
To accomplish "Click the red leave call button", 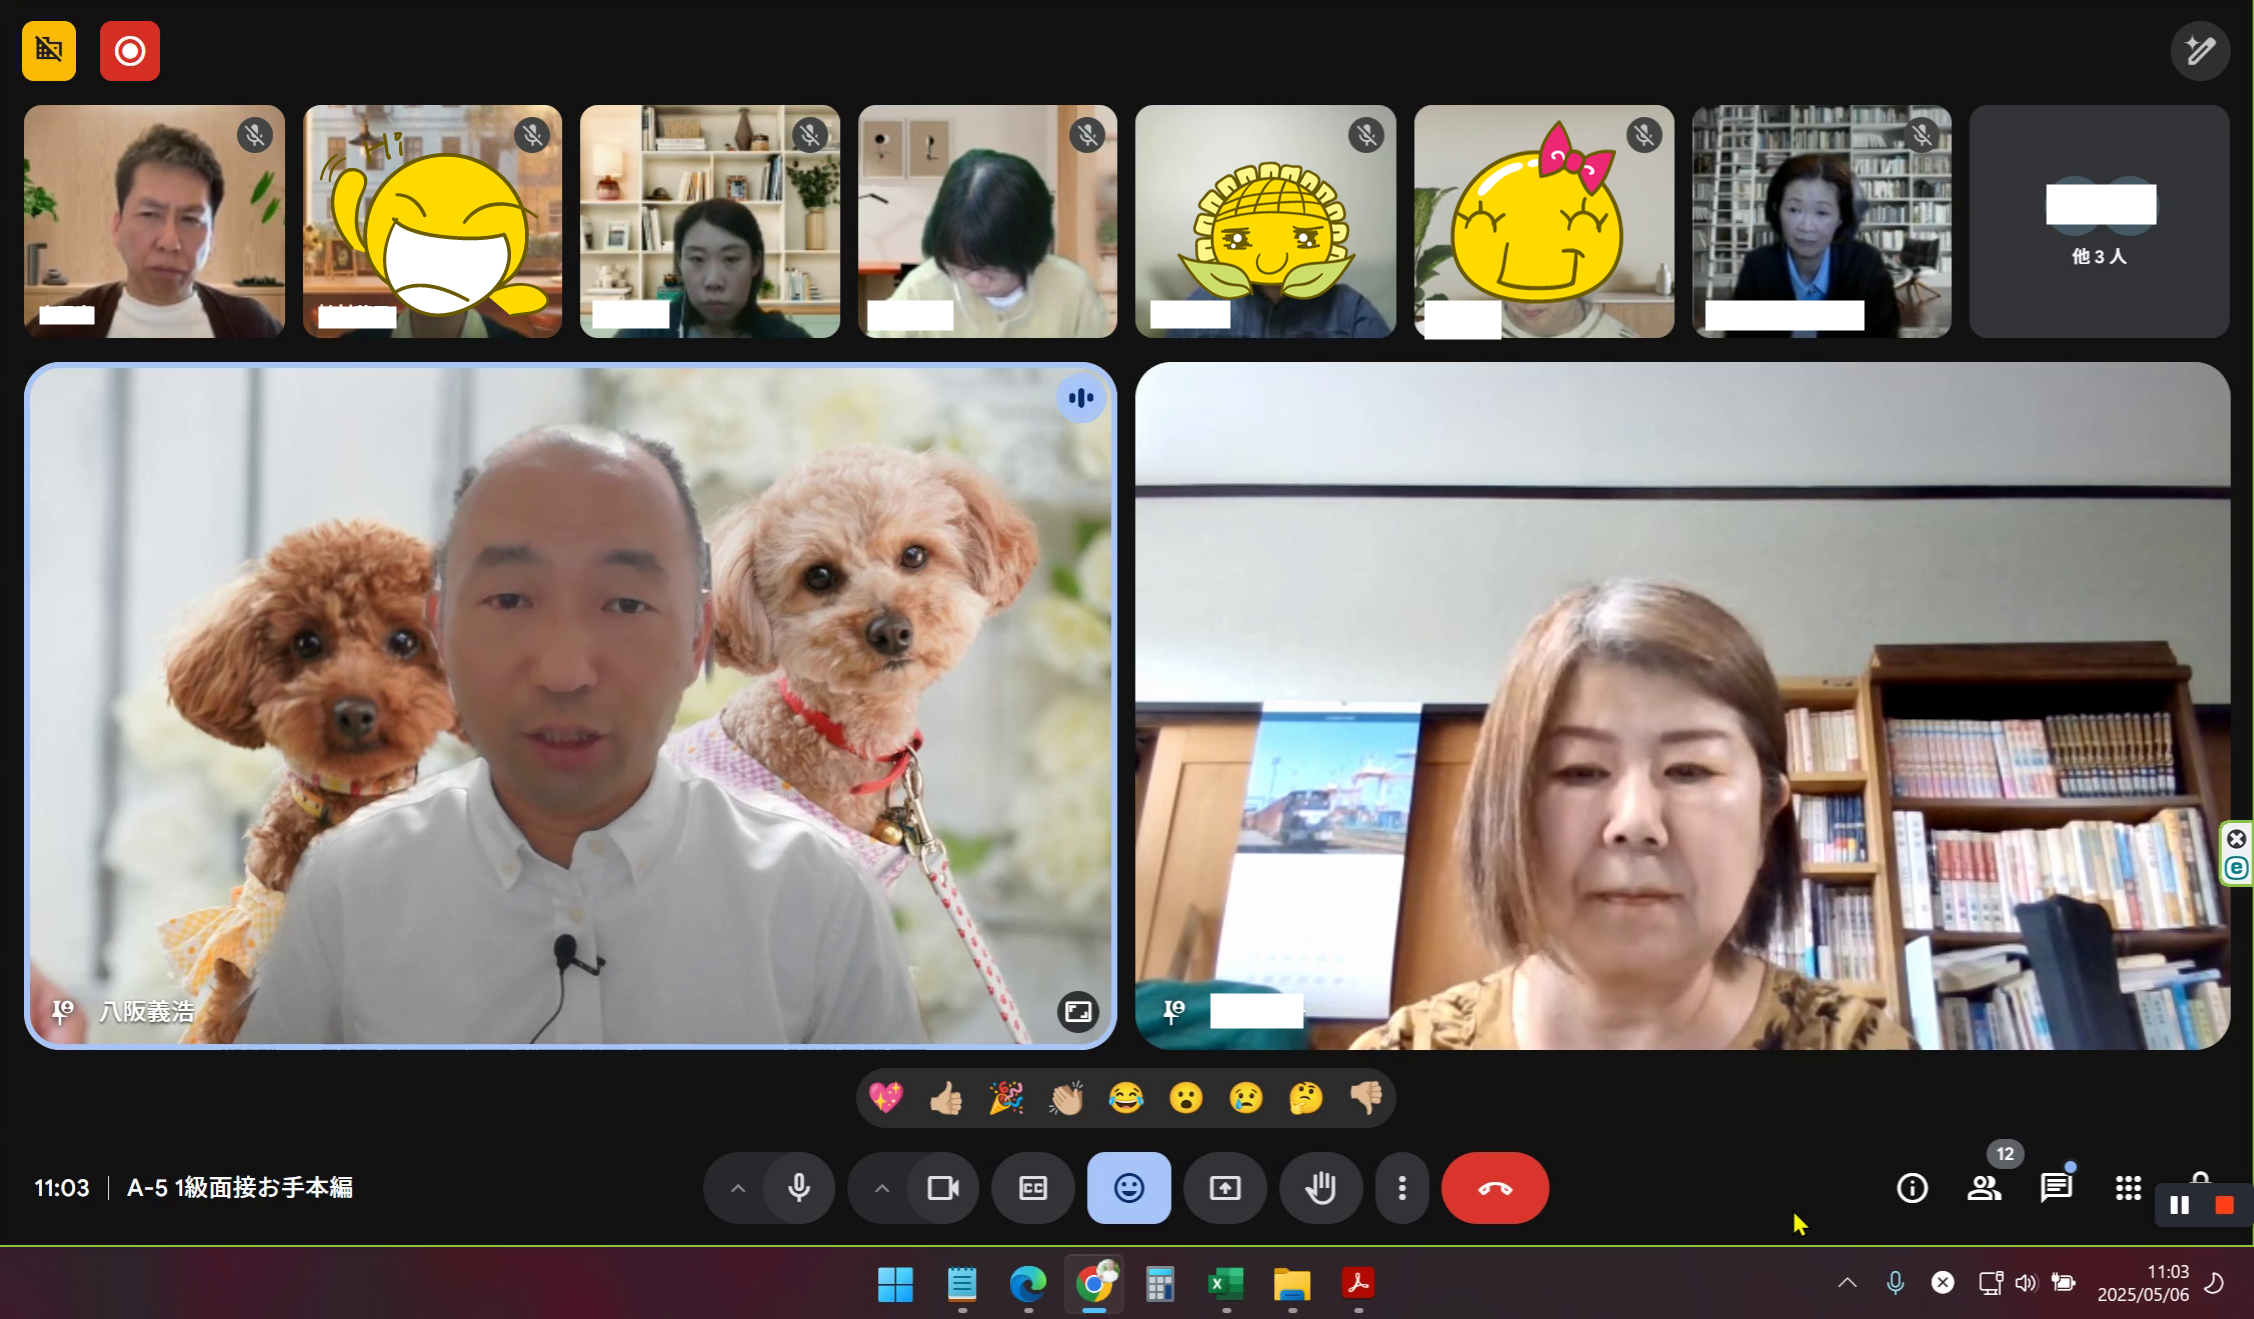I will pos(1494,1188).
